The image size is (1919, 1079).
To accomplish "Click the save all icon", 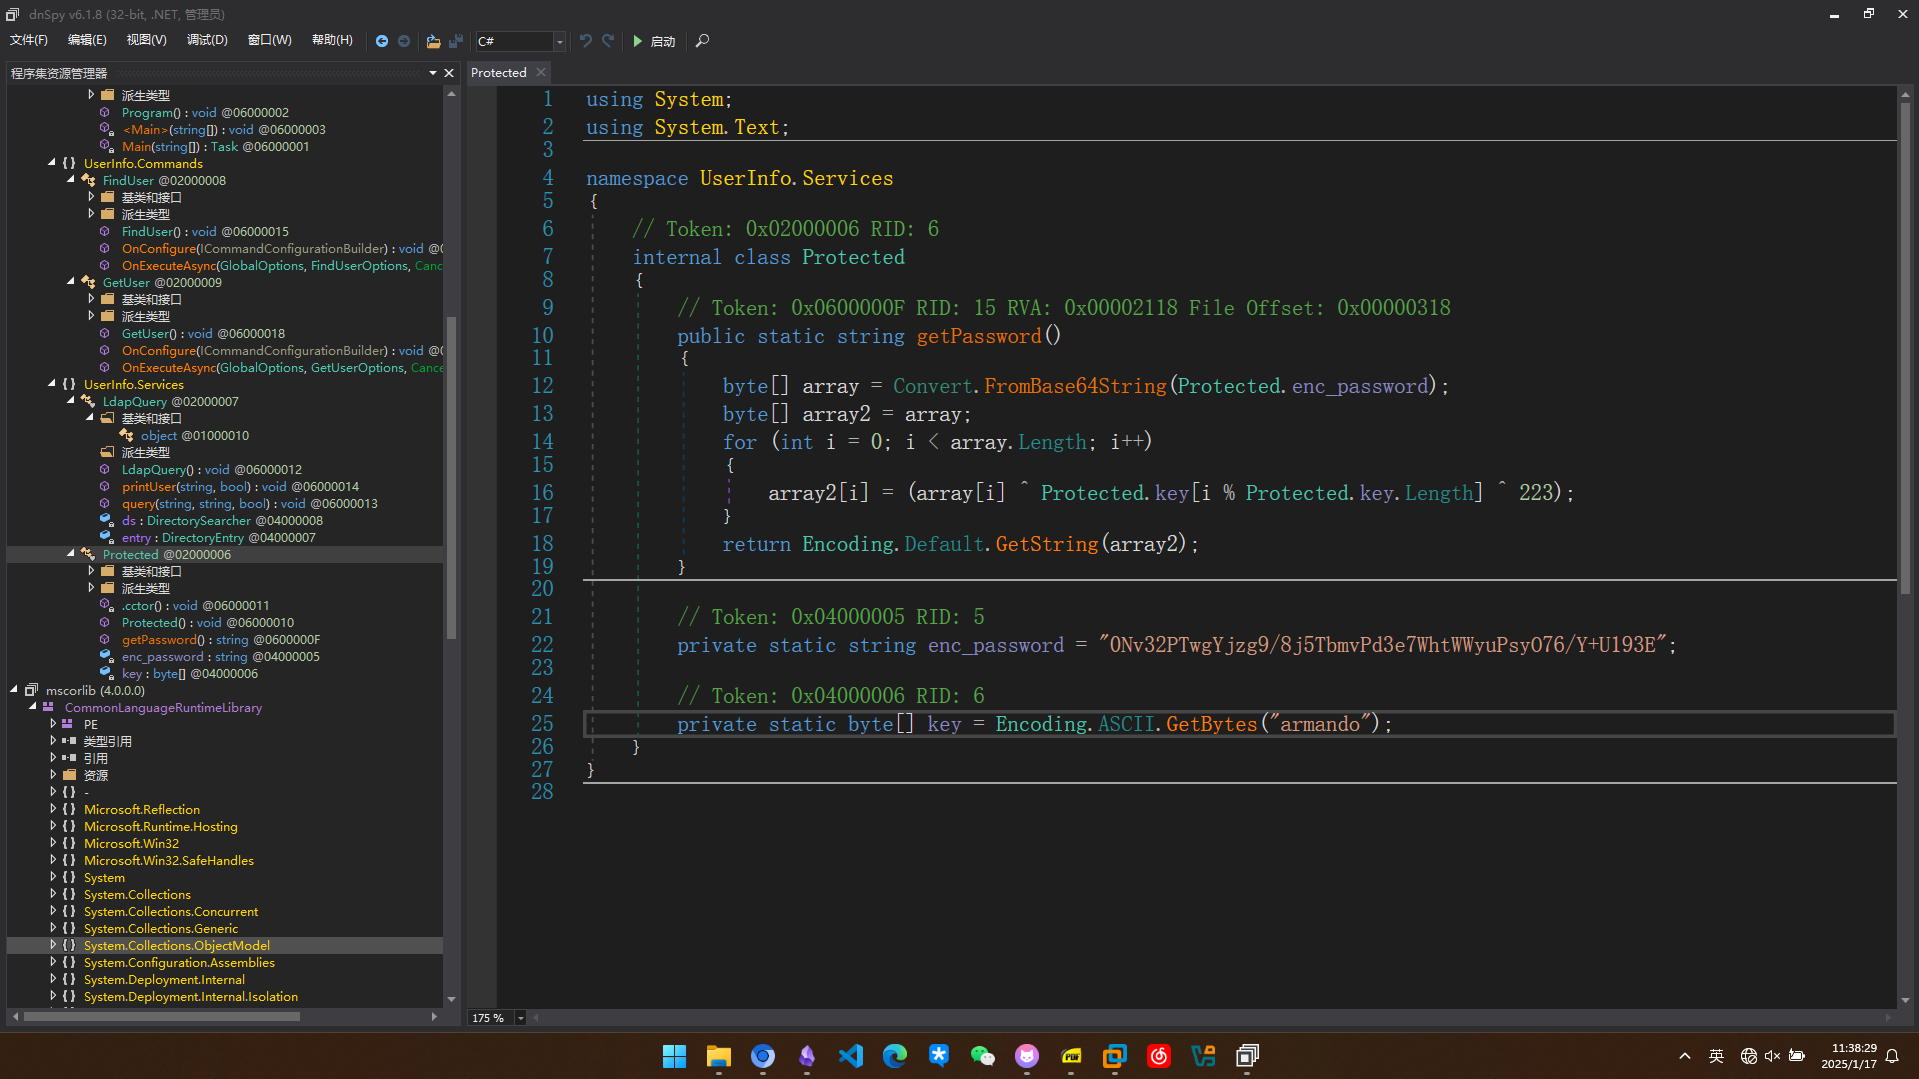I will point(456,41).
